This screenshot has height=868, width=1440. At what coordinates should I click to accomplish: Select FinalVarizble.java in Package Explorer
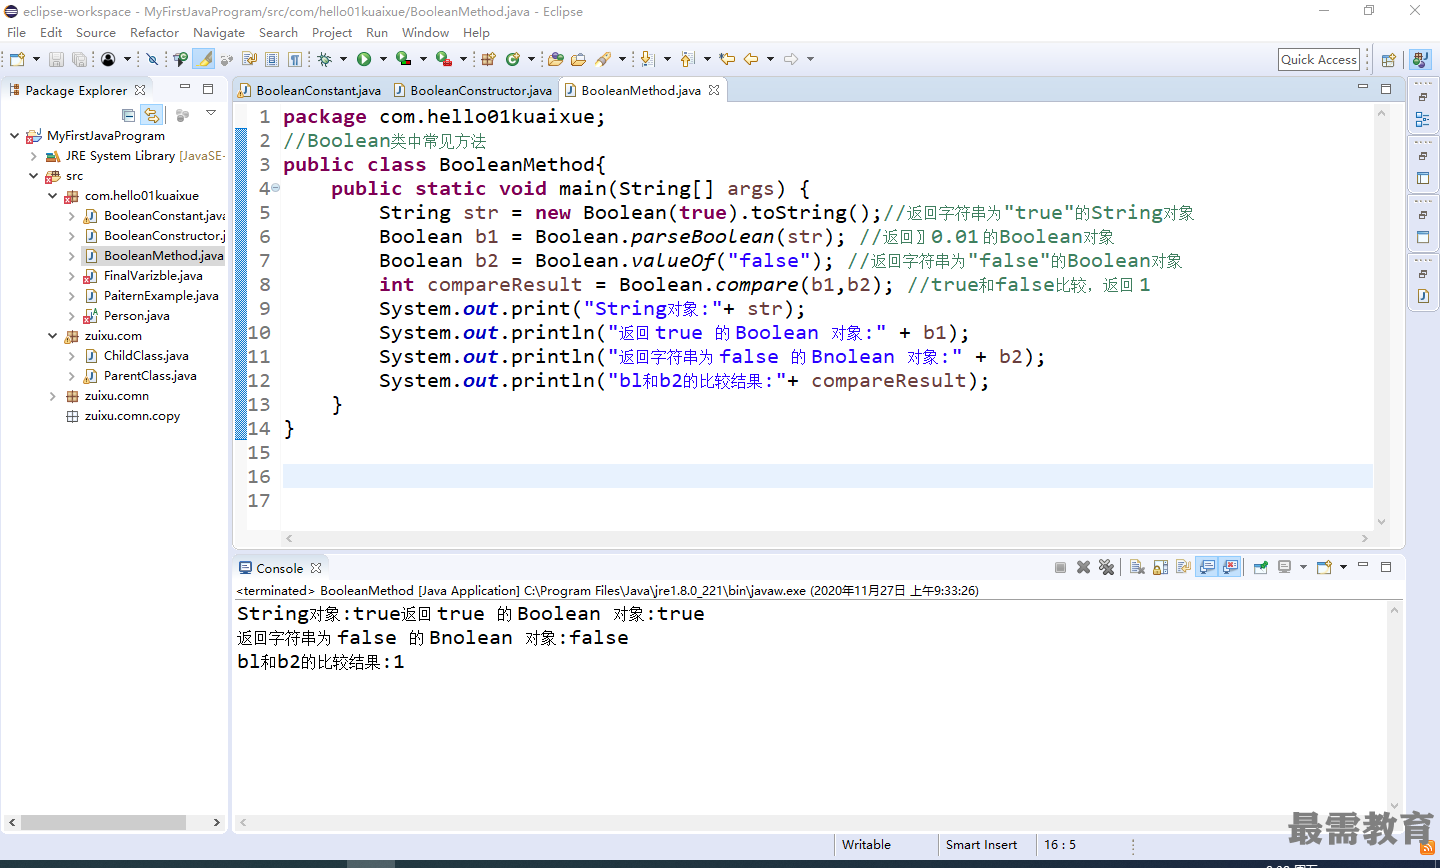coord(153,276)
